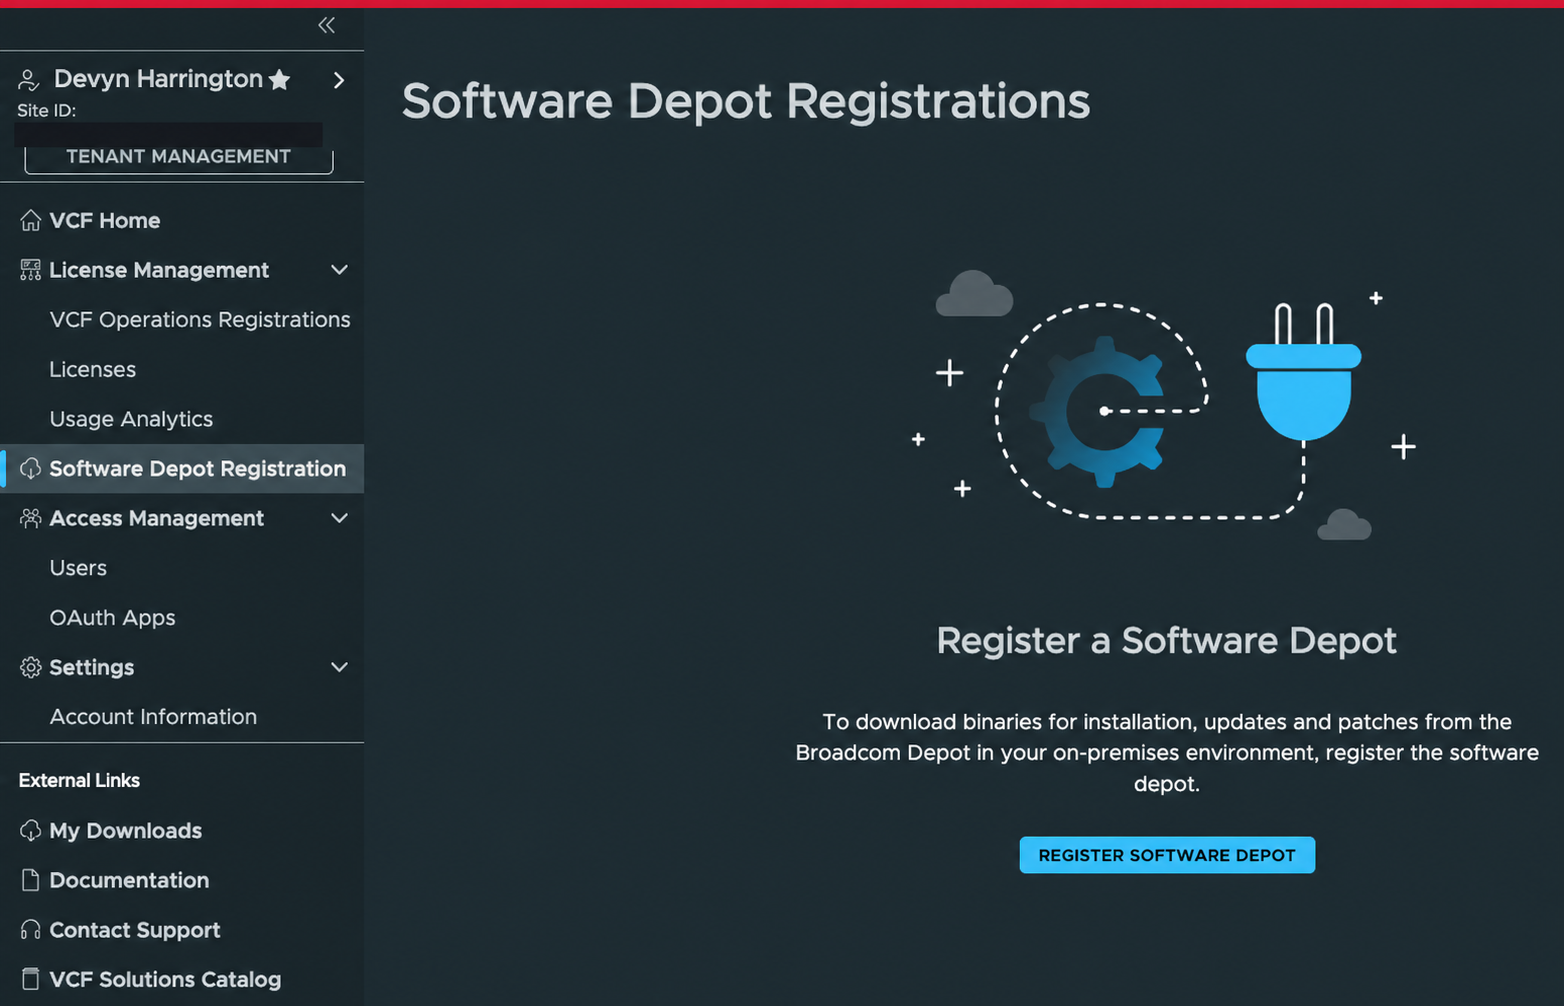Open Tenant Management
This screenshot has height=1006, width=1564.
[x=179, y=157]
